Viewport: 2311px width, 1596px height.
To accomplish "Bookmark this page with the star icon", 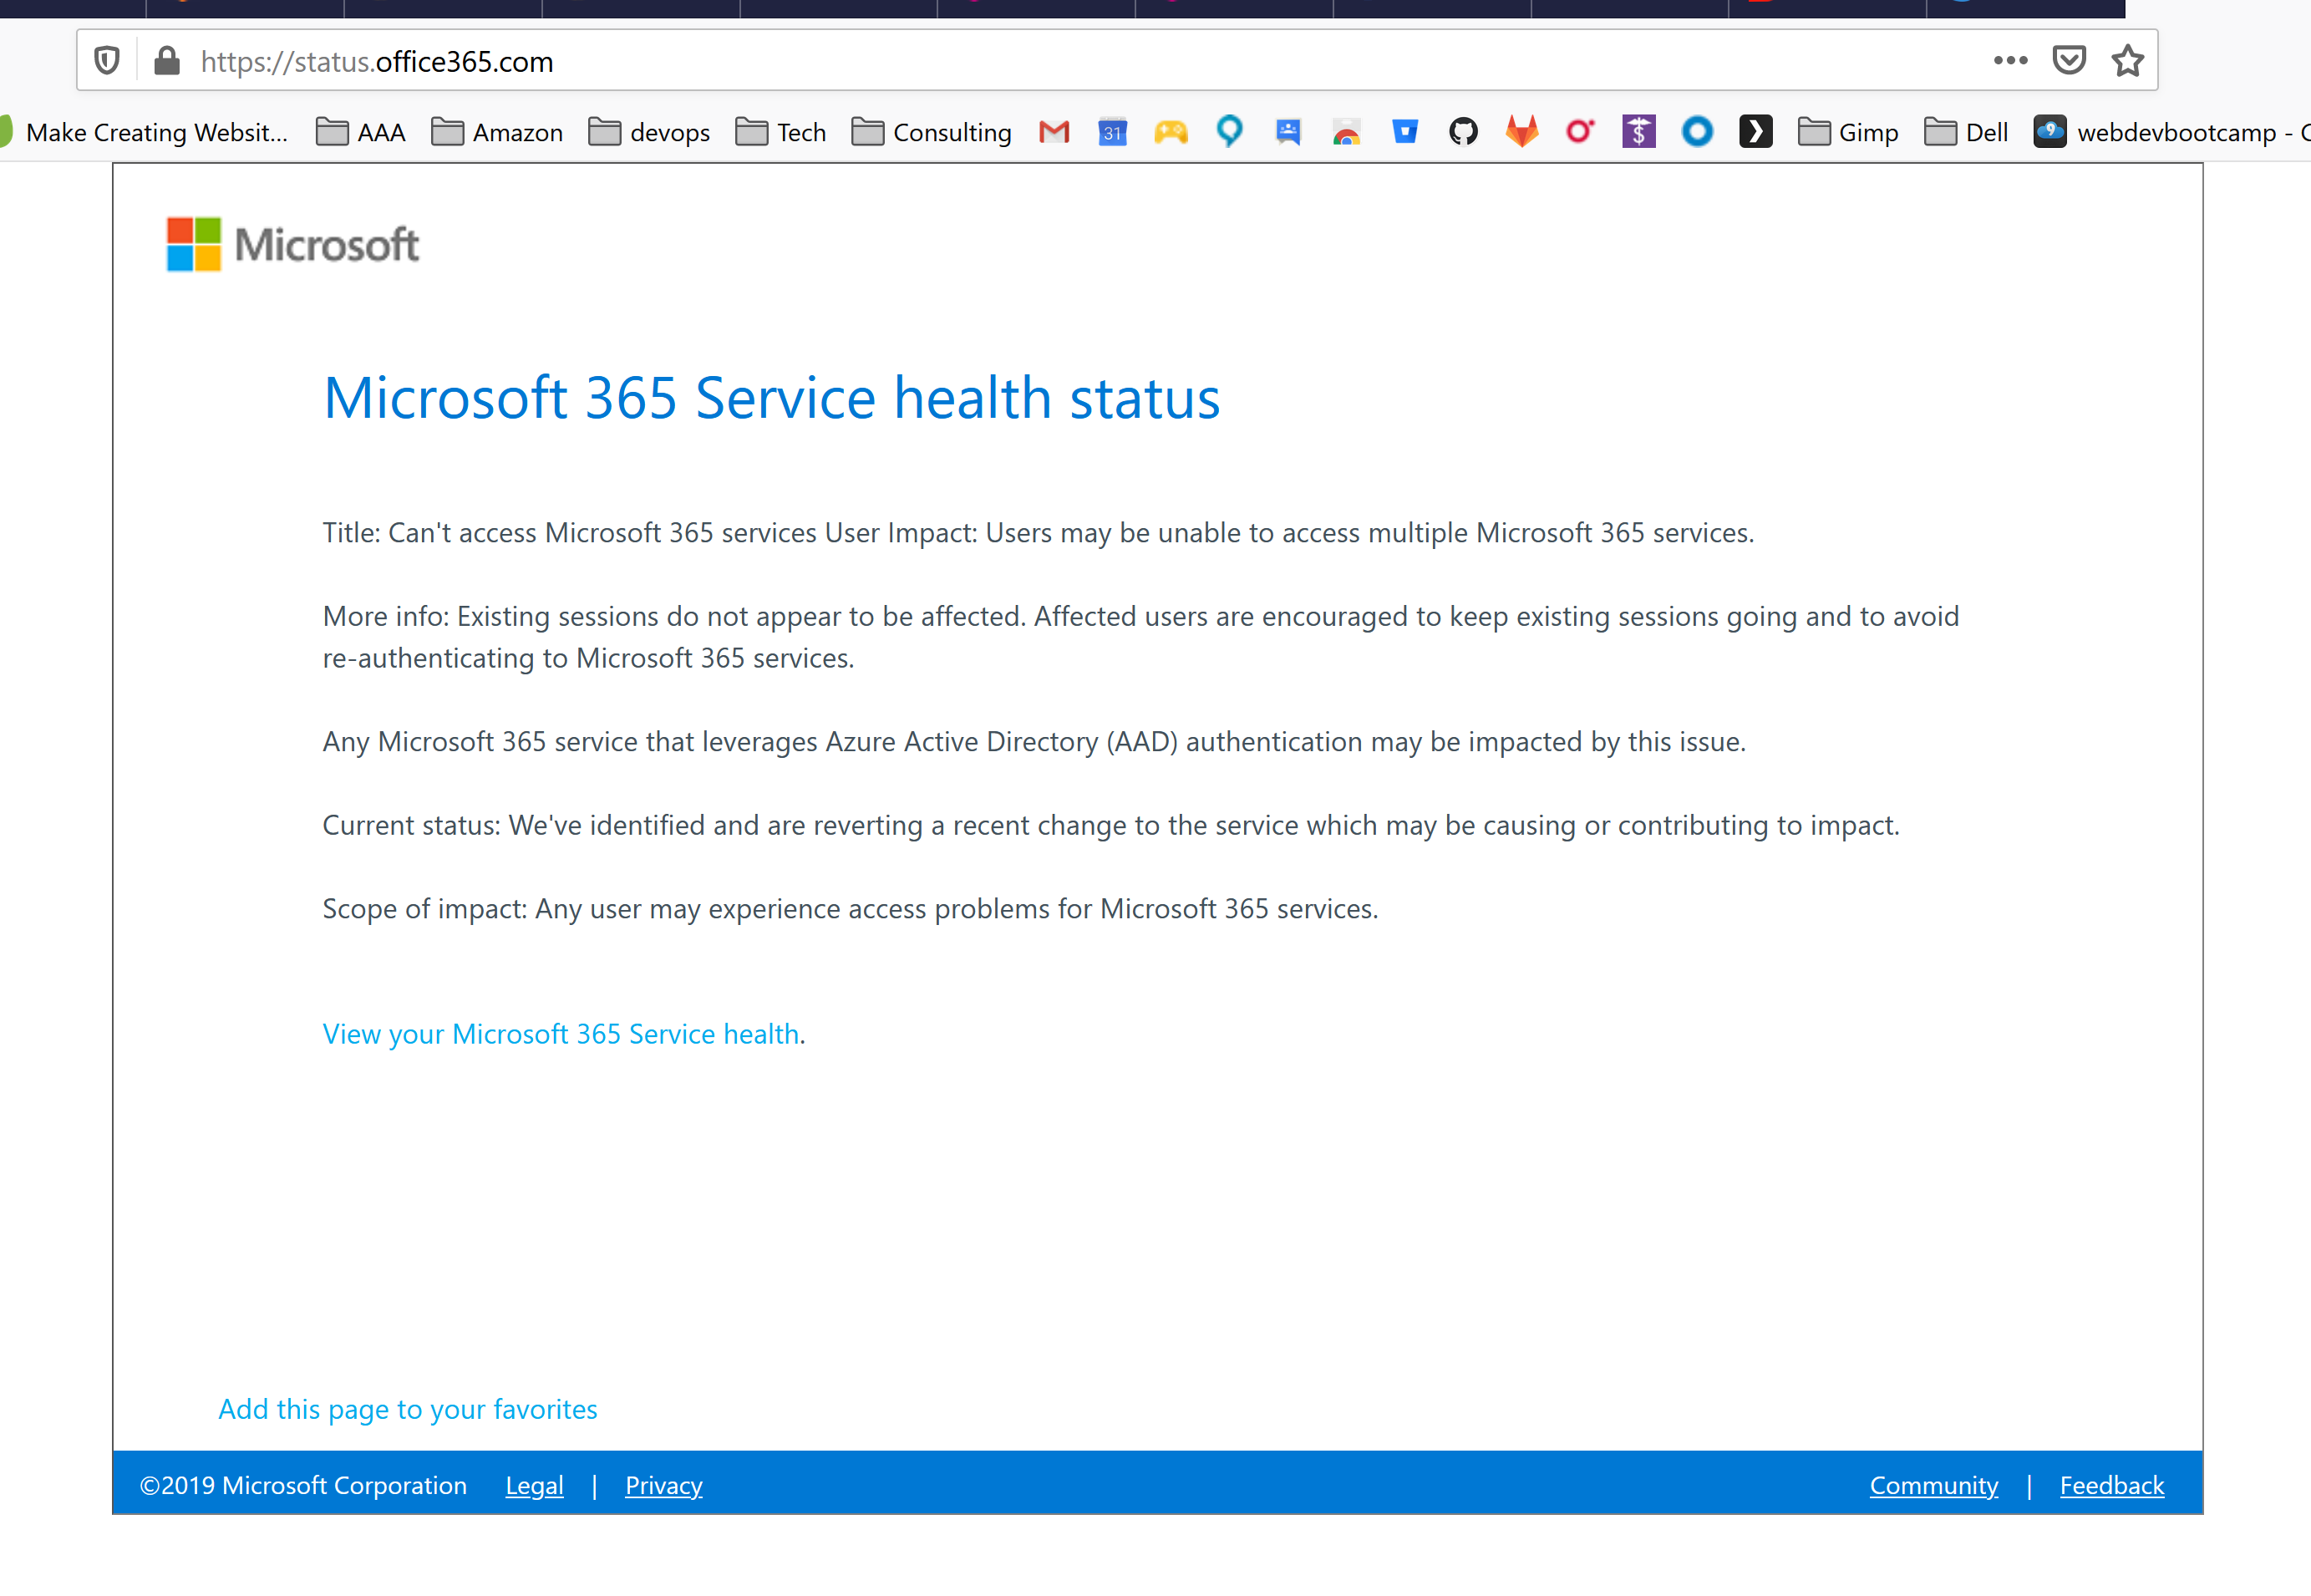I will 2127,61.
